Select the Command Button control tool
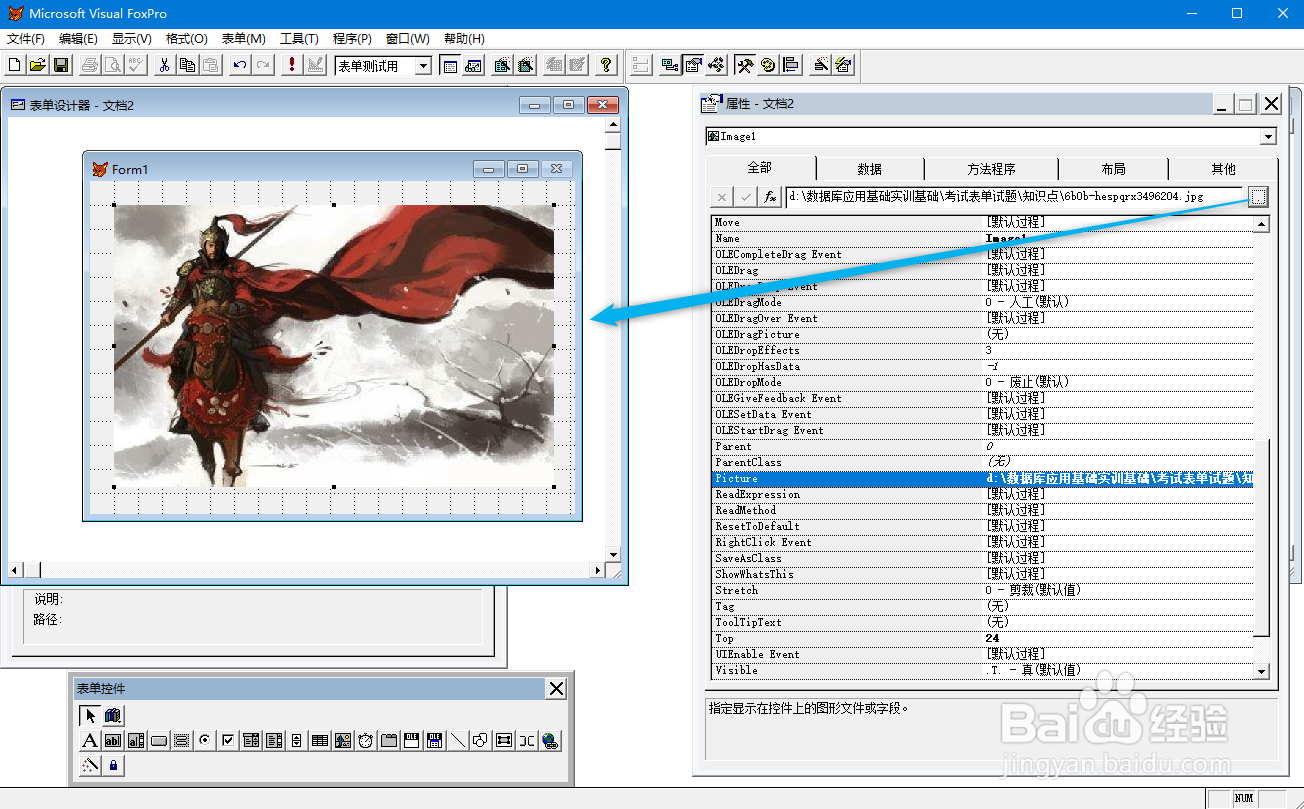This screenshot has height=809, width=1304. (159, 740)
